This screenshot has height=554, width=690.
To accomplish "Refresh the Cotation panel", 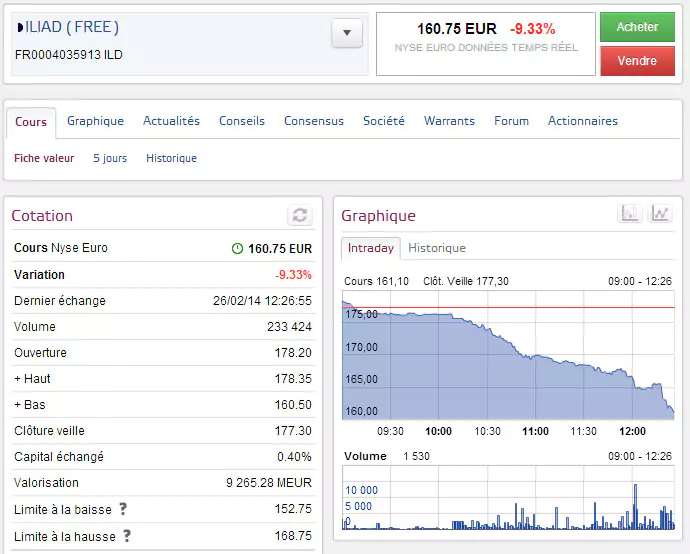I will click(300, 215).
